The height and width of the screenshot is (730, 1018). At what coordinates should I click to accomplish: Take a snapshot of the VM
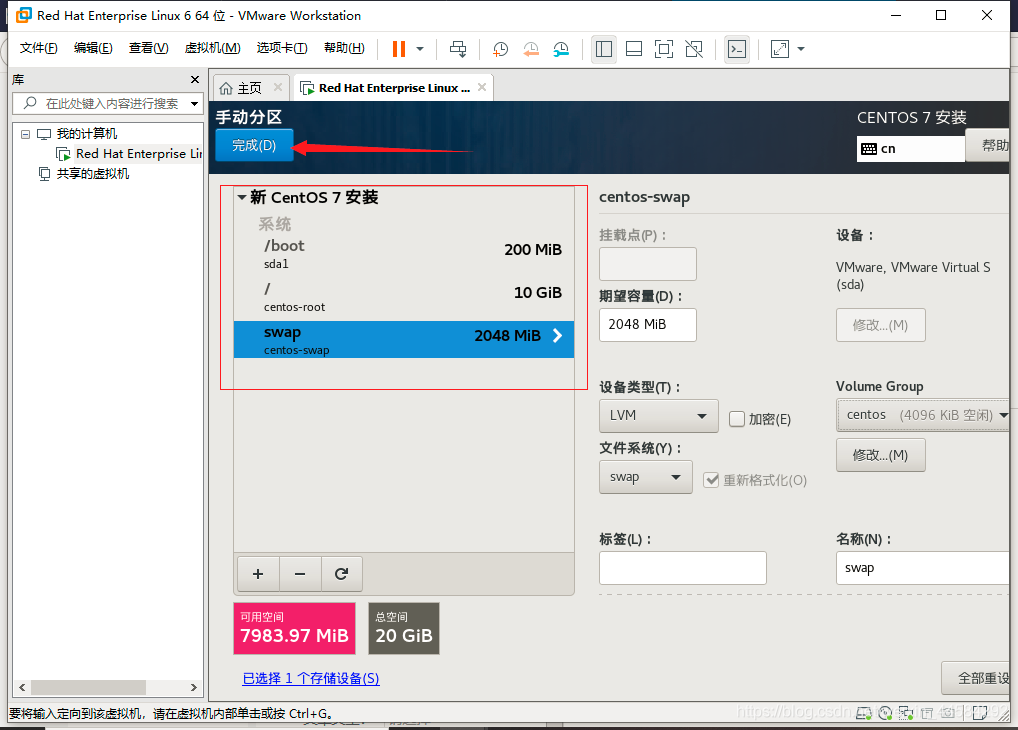[500, 49]
